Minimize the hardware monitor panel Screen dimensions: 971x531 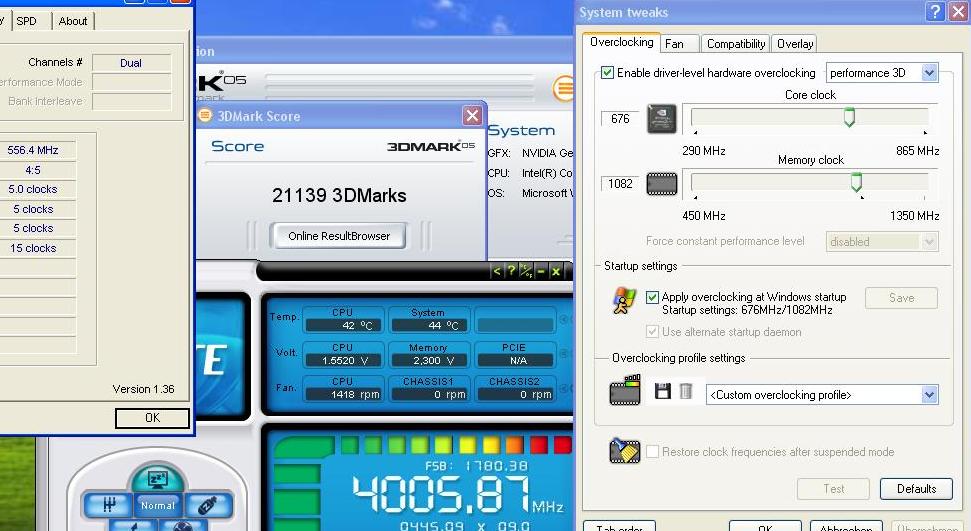(x=541, y=271)
